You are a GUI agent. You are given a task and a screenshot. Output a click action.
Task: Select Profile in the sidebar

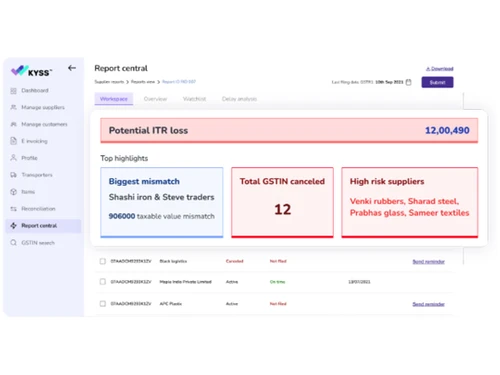click(29, 158)
